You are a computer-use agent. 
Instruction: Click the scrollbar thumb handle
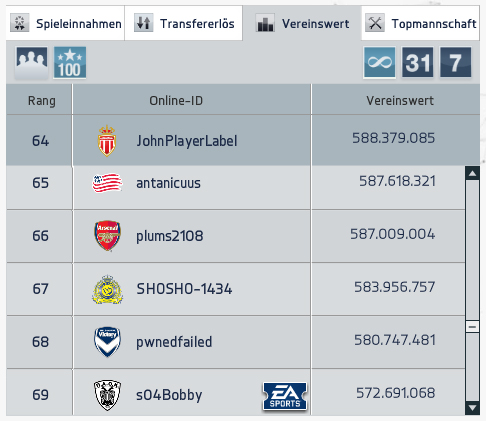(472, 326)
